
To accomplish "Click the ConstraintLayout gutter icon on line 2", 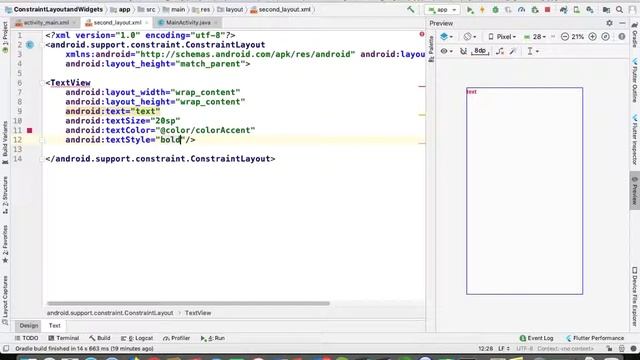I will [30, 45].
